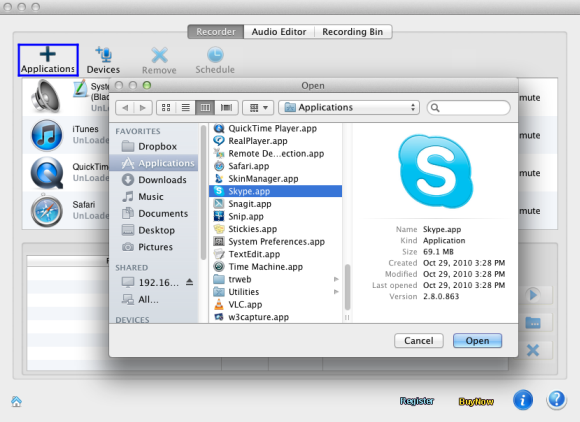Click Cancel in the Open dialog
This screenshot has width=580, height=422.
coord(419,341)
